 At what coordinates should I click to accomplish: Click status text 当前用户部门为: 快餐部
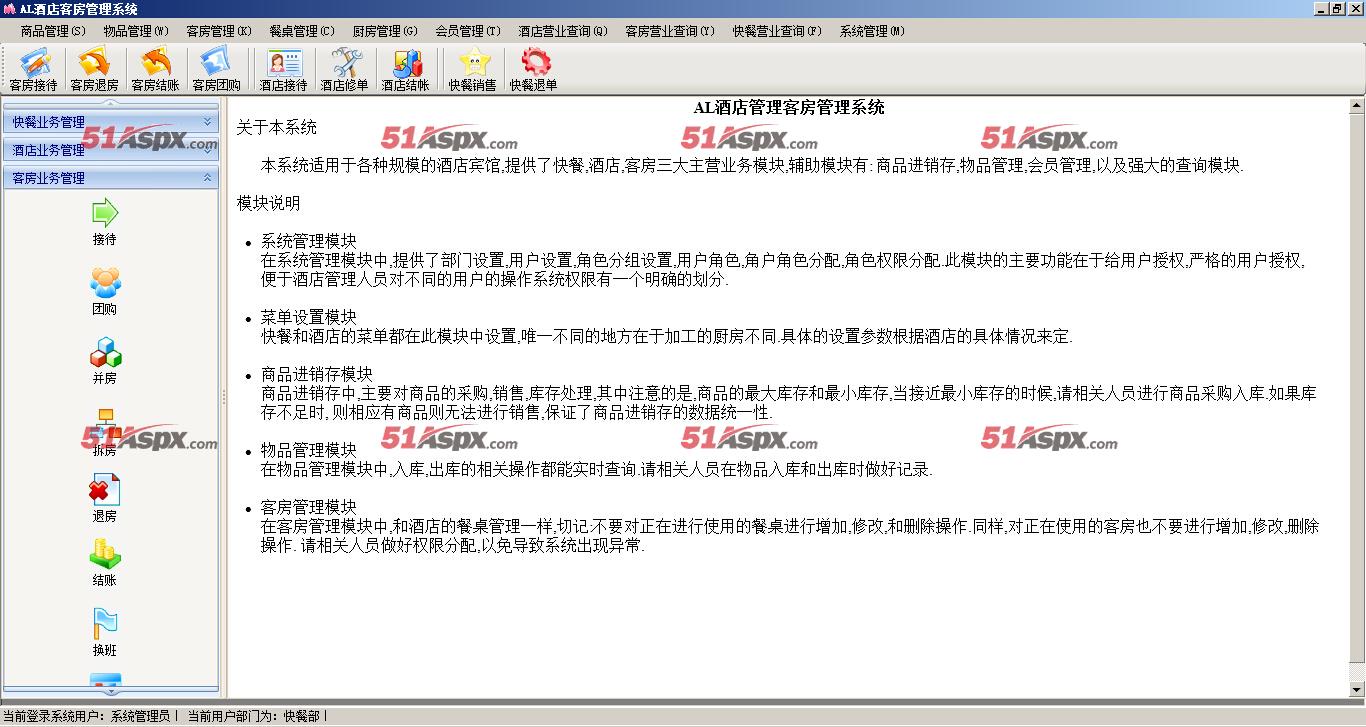(x=254, y=716)
